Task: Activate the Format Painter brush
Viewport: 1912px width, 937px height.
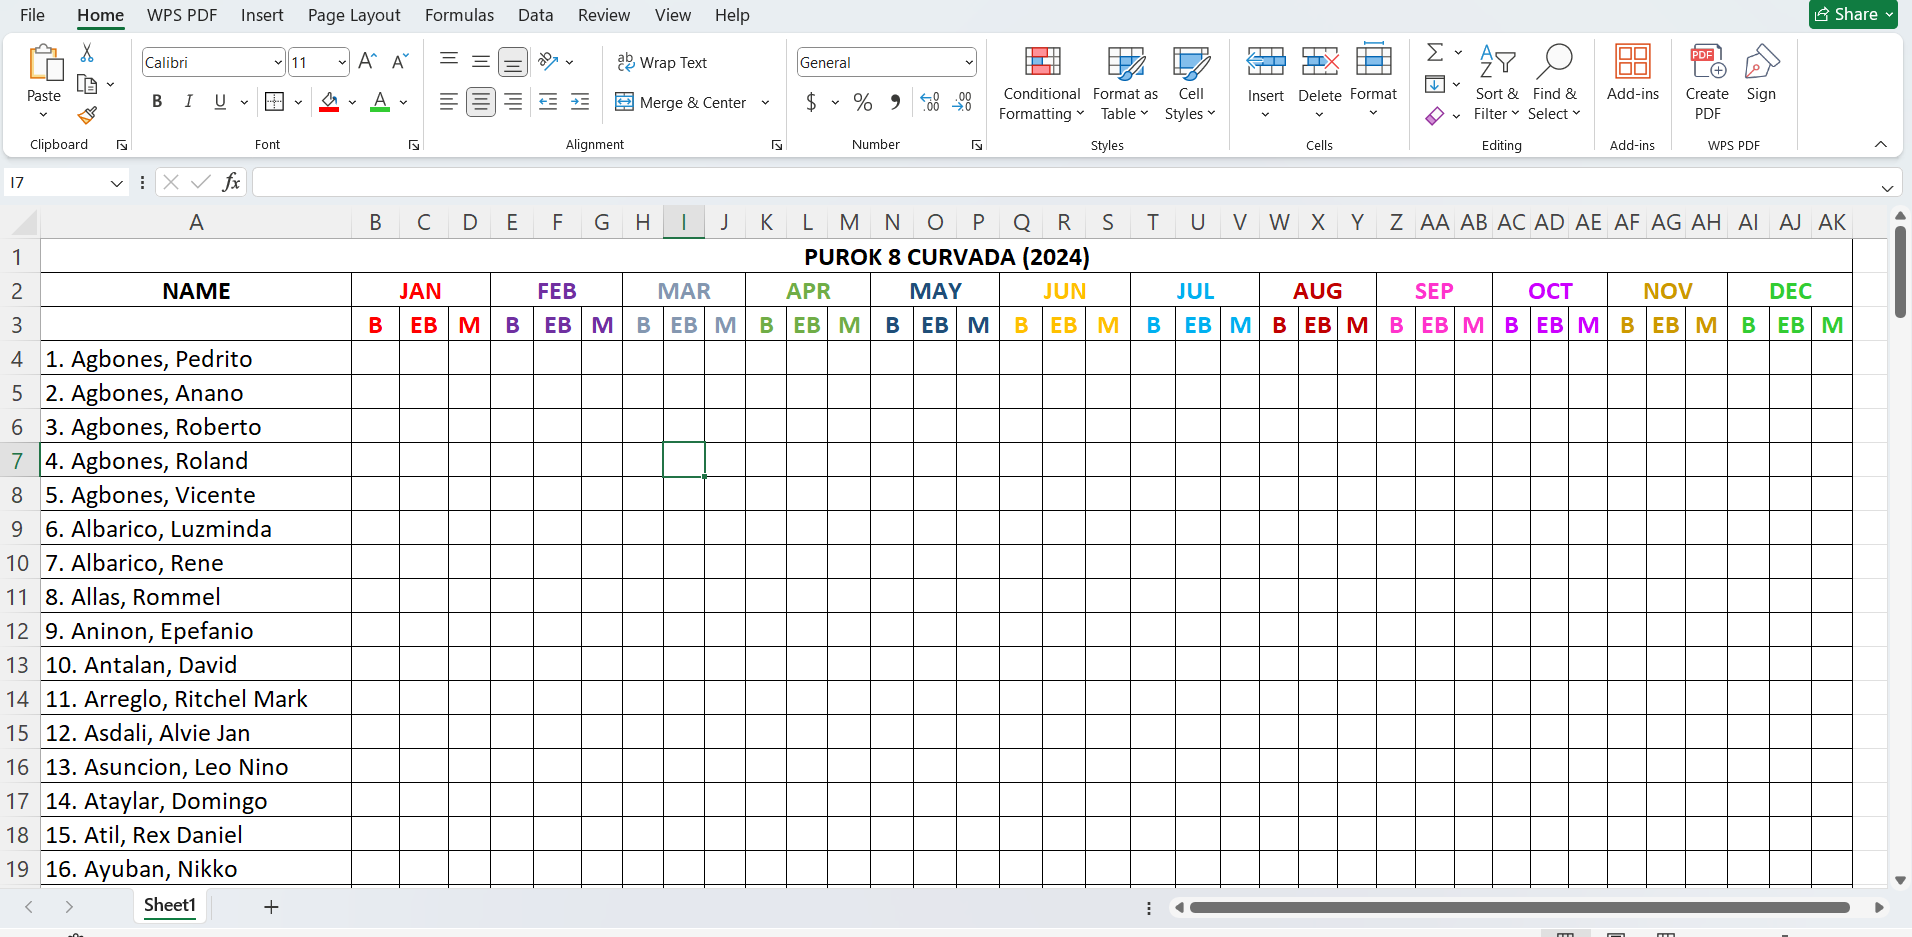Action: (87, 116)
